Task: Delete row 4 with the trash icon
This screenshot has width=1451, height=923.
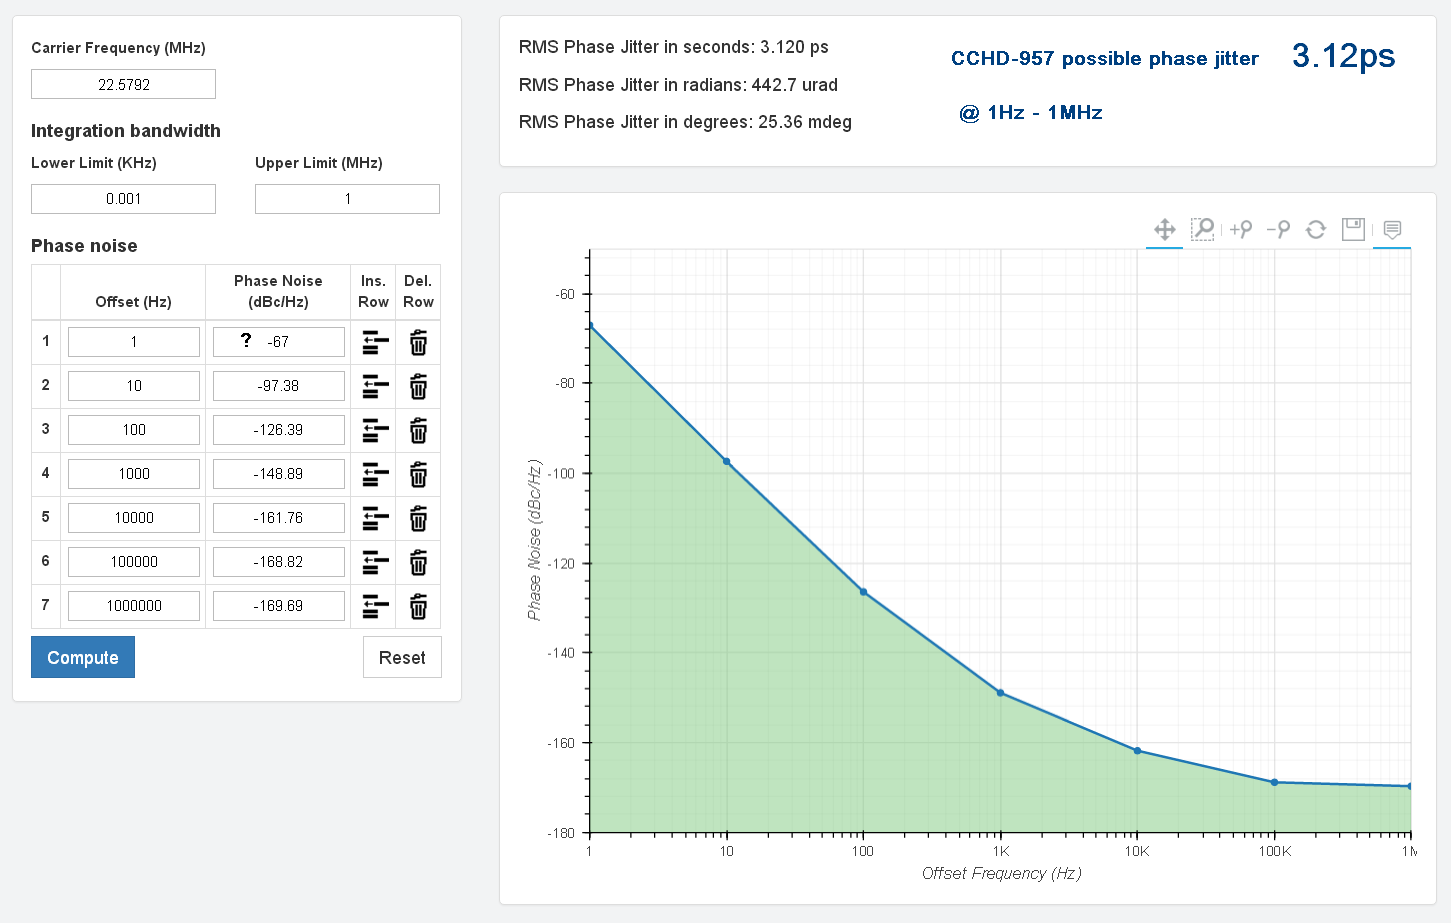Action: click(418, 475)
